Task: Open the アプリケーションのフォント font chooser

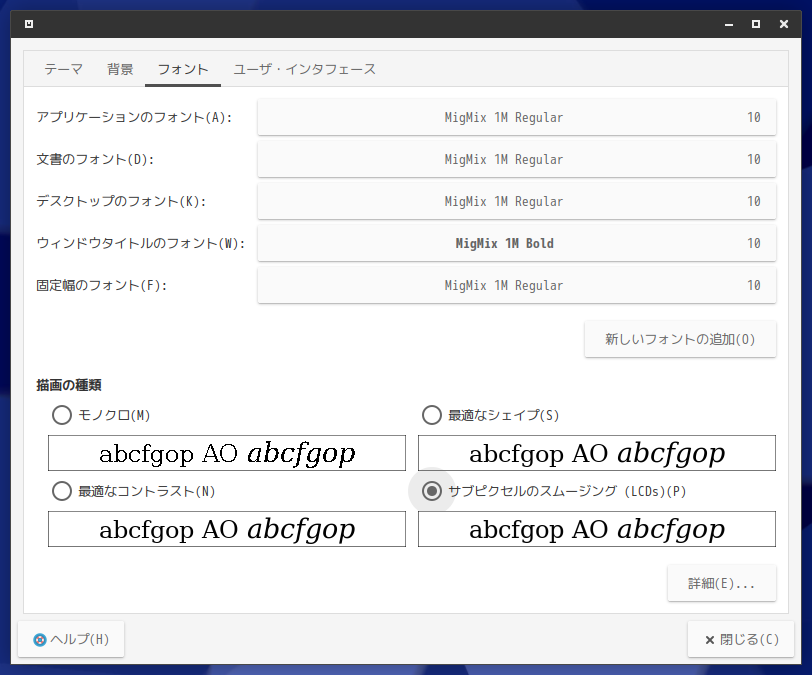Action: point(516,118)
